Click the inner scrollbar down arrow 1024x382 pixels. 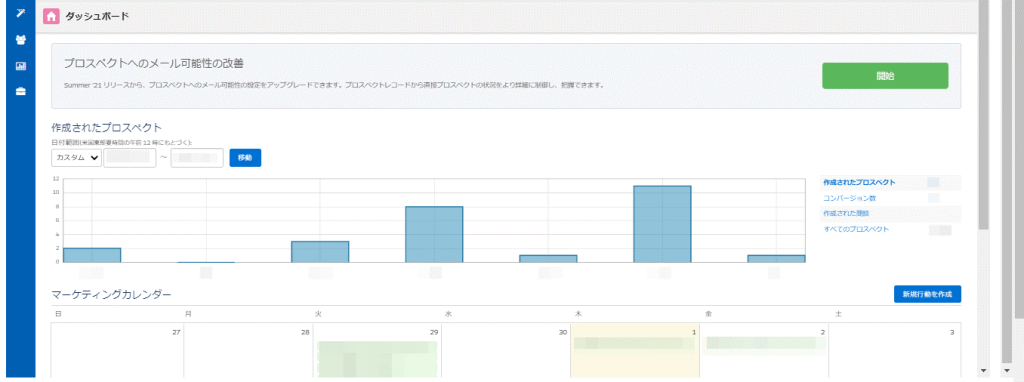click(984, 371)
